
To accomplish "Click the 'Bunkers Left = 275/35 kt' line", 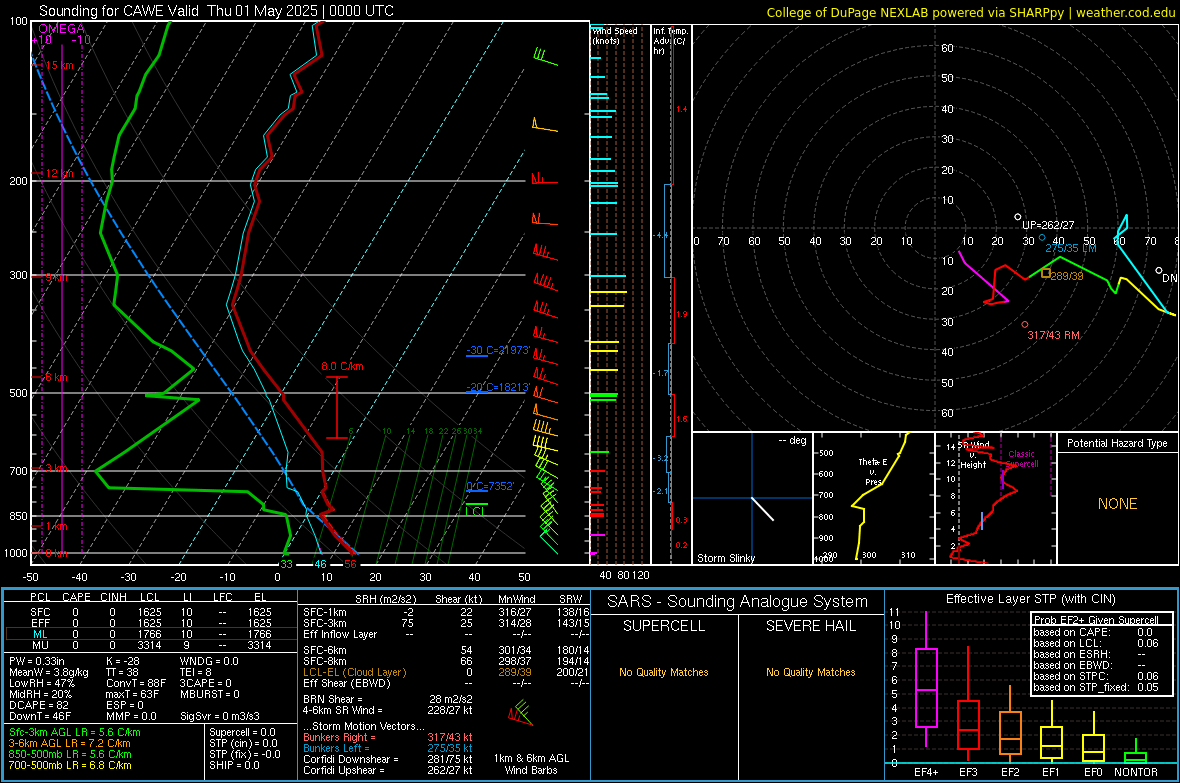I will (388, 748).
